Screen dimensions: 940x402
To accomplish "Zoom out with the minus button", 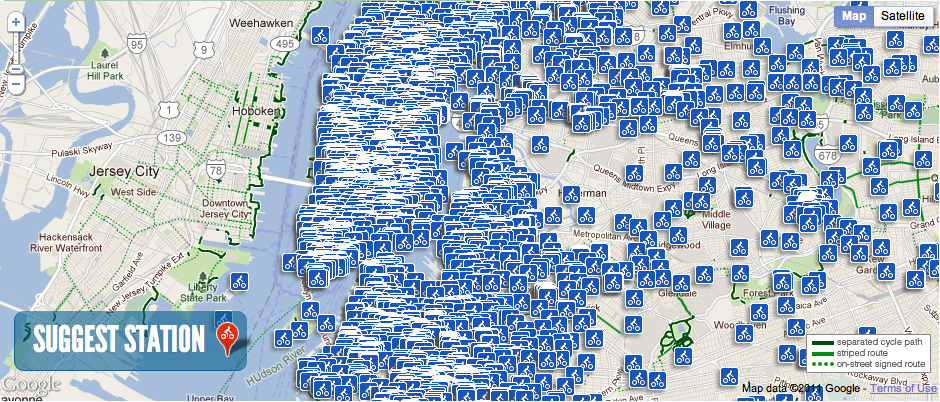I will point(16,86).
